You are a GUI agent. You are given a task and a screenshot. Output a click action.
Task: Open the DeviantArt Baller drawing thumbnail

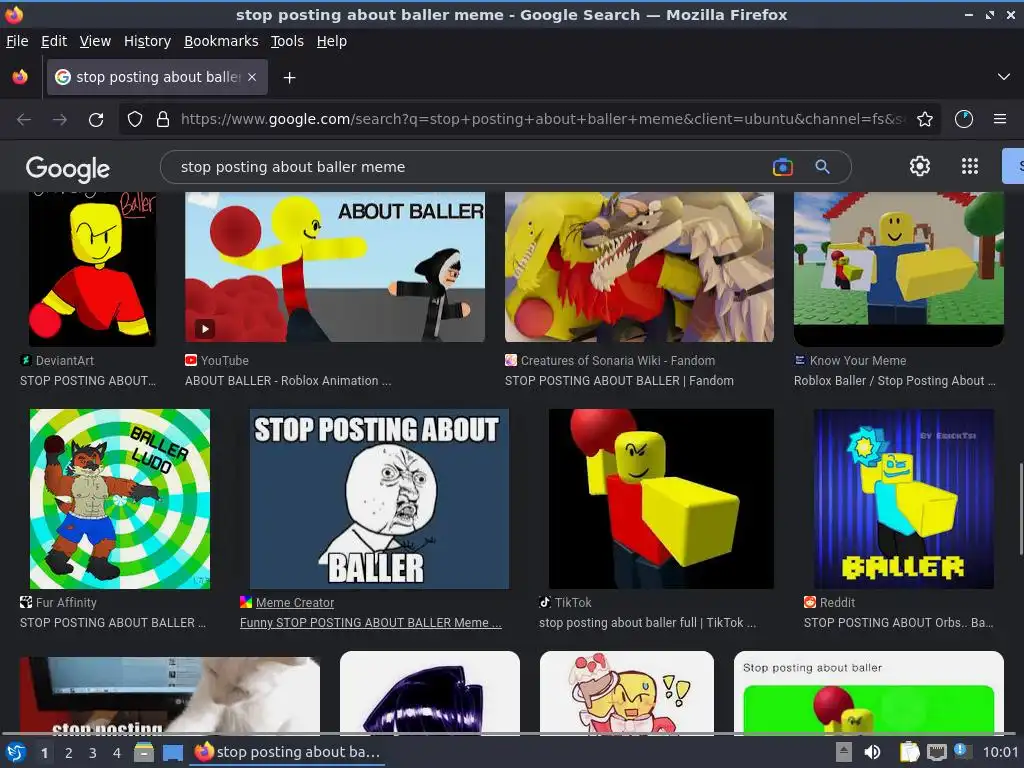(x=92, y=269)
